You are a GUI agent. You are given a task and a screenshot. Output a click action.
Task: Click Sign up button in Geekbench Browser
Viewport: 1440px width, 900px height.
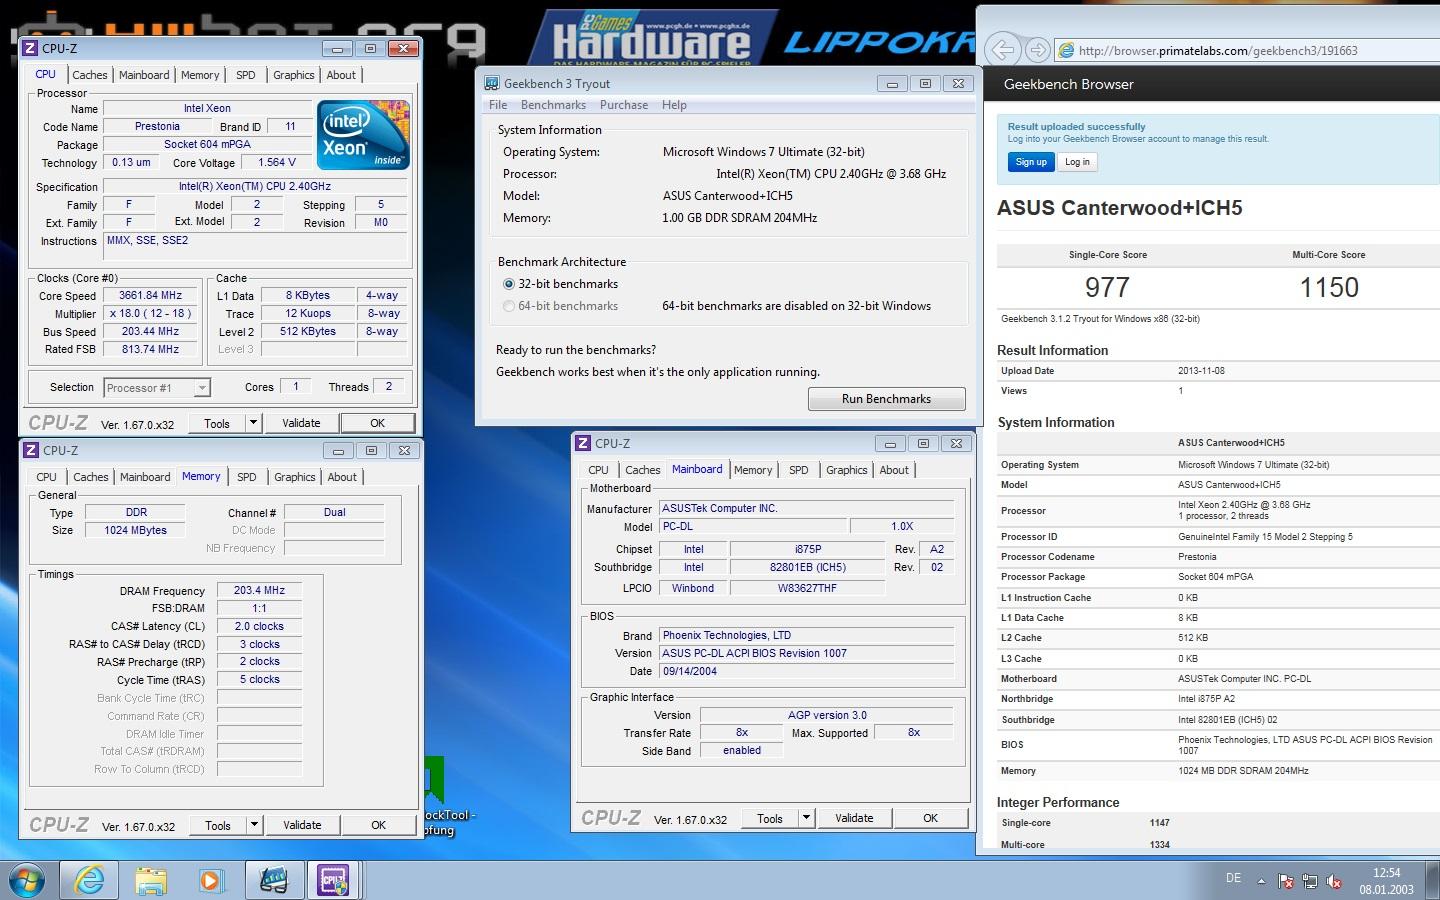click(x=1031, y=162)
